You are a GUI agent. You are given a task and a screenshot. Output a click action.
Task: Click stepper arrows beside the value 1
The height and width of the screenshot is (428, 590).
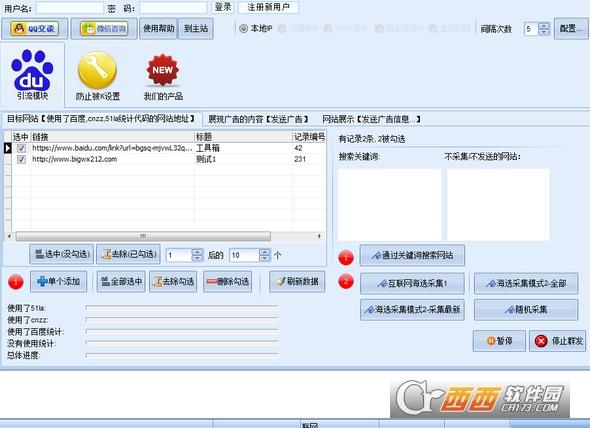tap(197, 255)
